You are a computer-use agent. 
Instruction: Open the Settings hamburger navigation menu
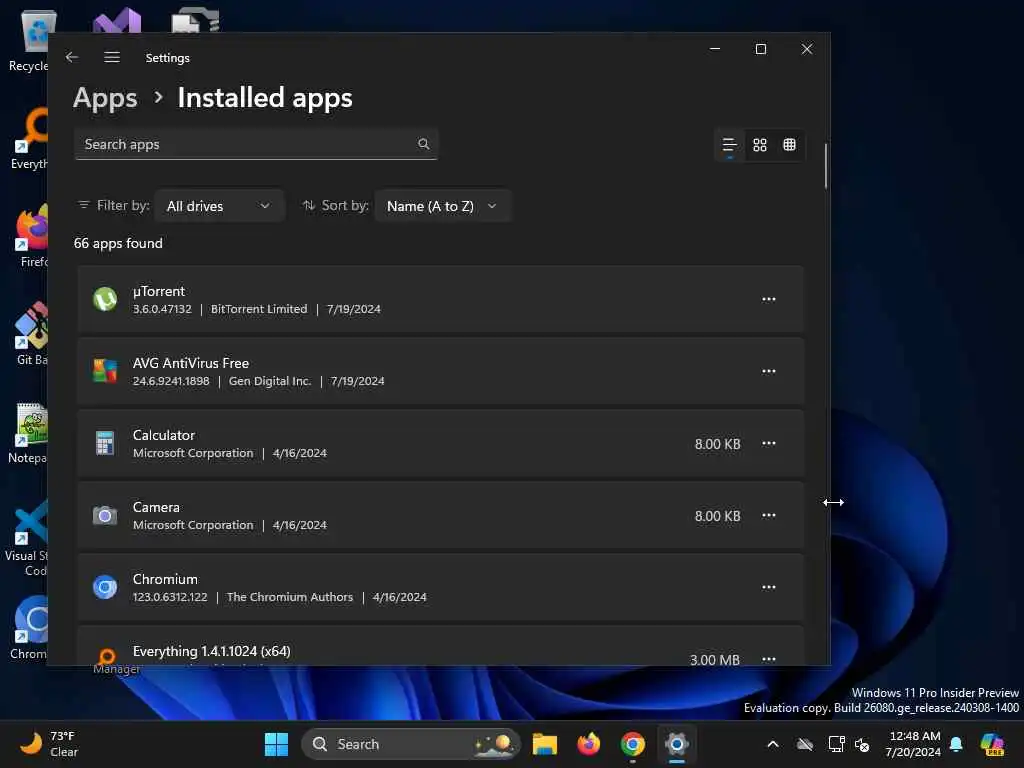click(x=112, y=57)
